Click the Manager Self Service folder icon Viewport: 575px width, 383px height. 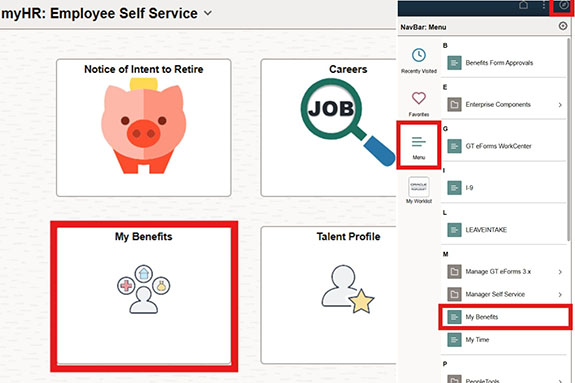click(x=454, y=294)
